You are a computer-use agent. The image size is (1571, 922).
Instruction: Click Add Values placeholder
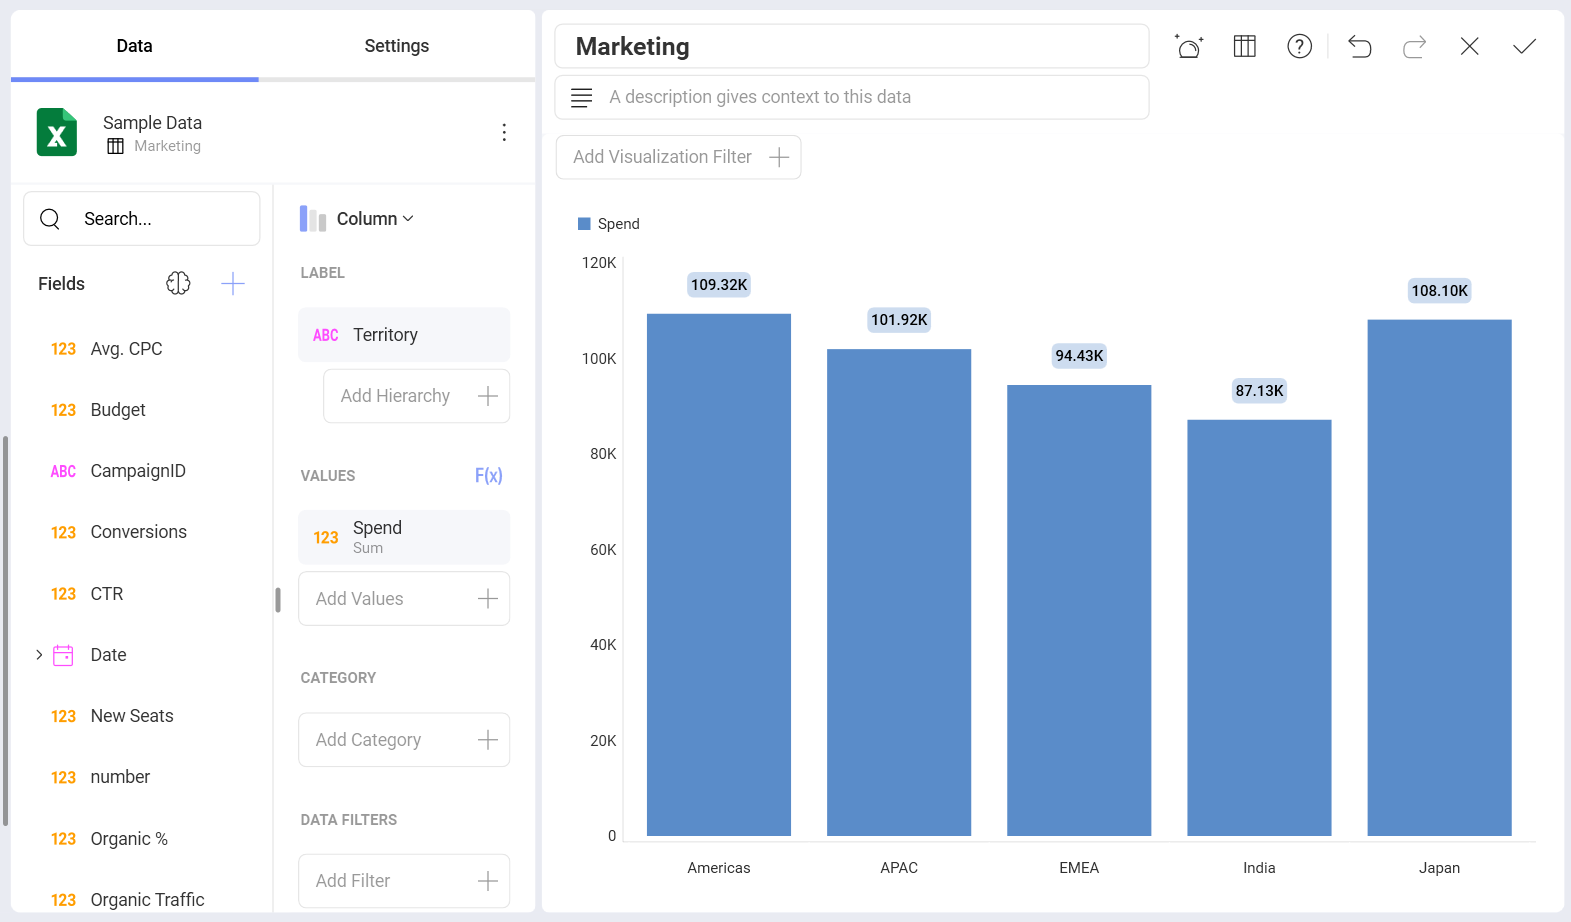click(404, 599)
